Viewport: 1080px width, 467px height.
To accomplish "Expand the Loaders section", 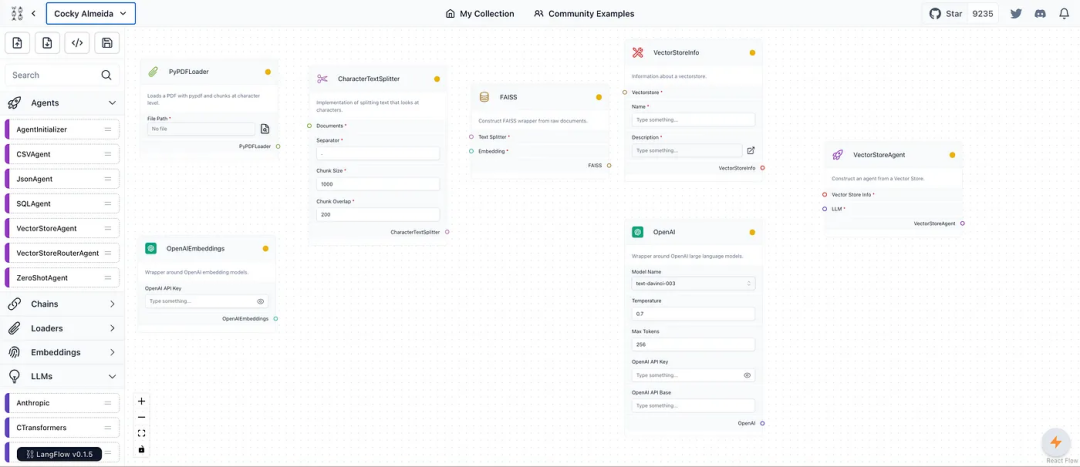I will click(x=112, y=329).
